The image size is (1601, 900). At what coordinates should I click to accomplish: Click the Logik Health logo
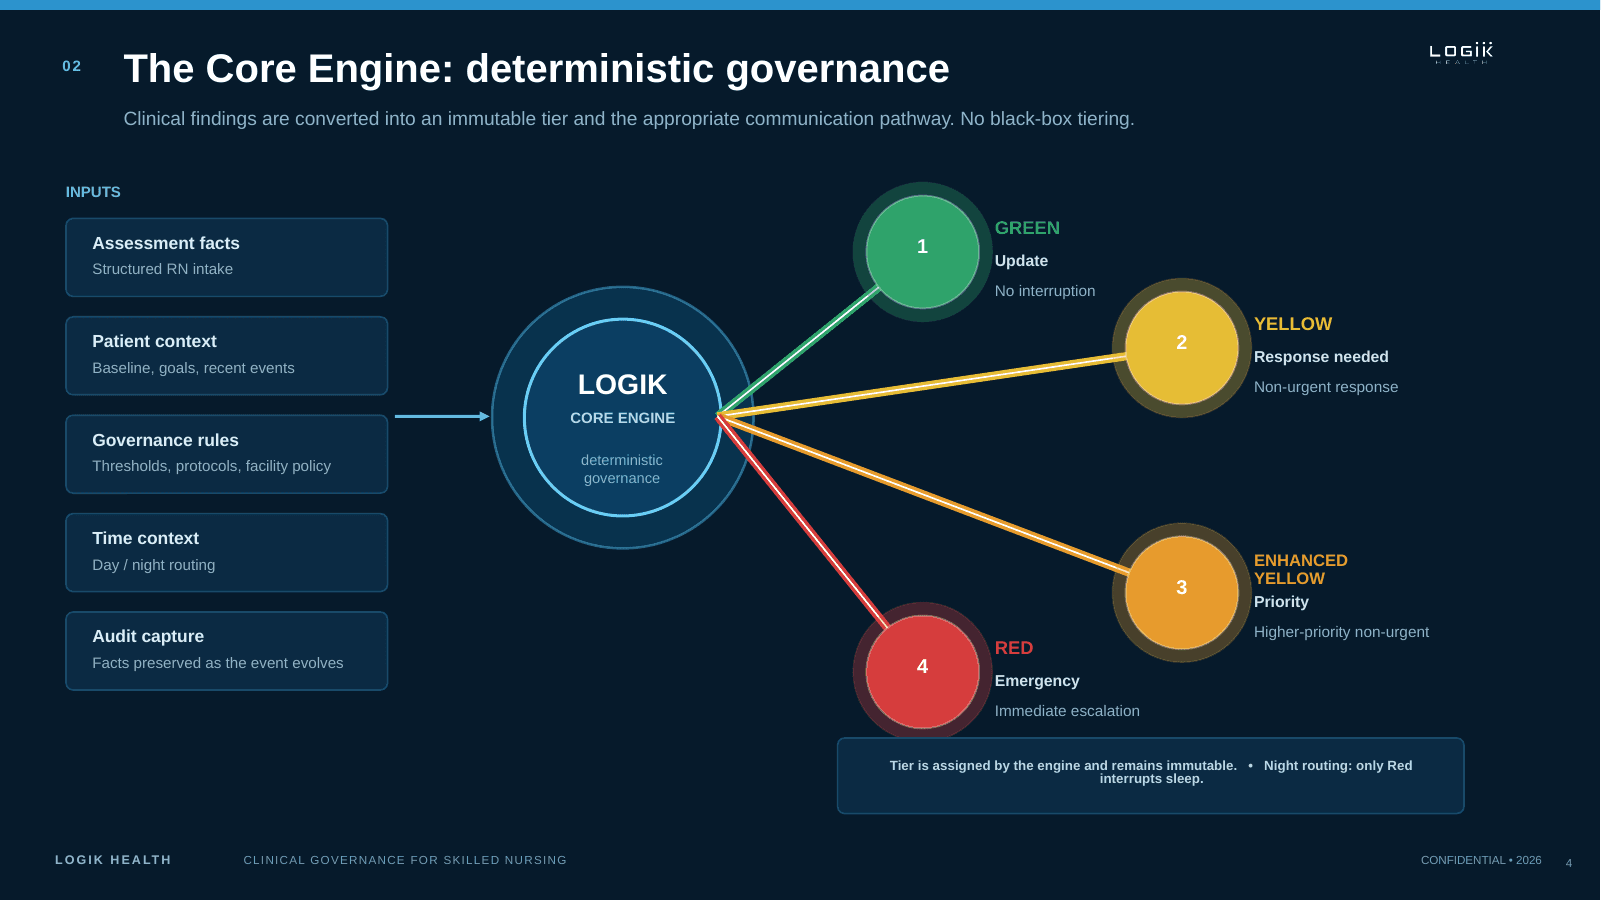pyautogui.click(x=1461, y=53)
